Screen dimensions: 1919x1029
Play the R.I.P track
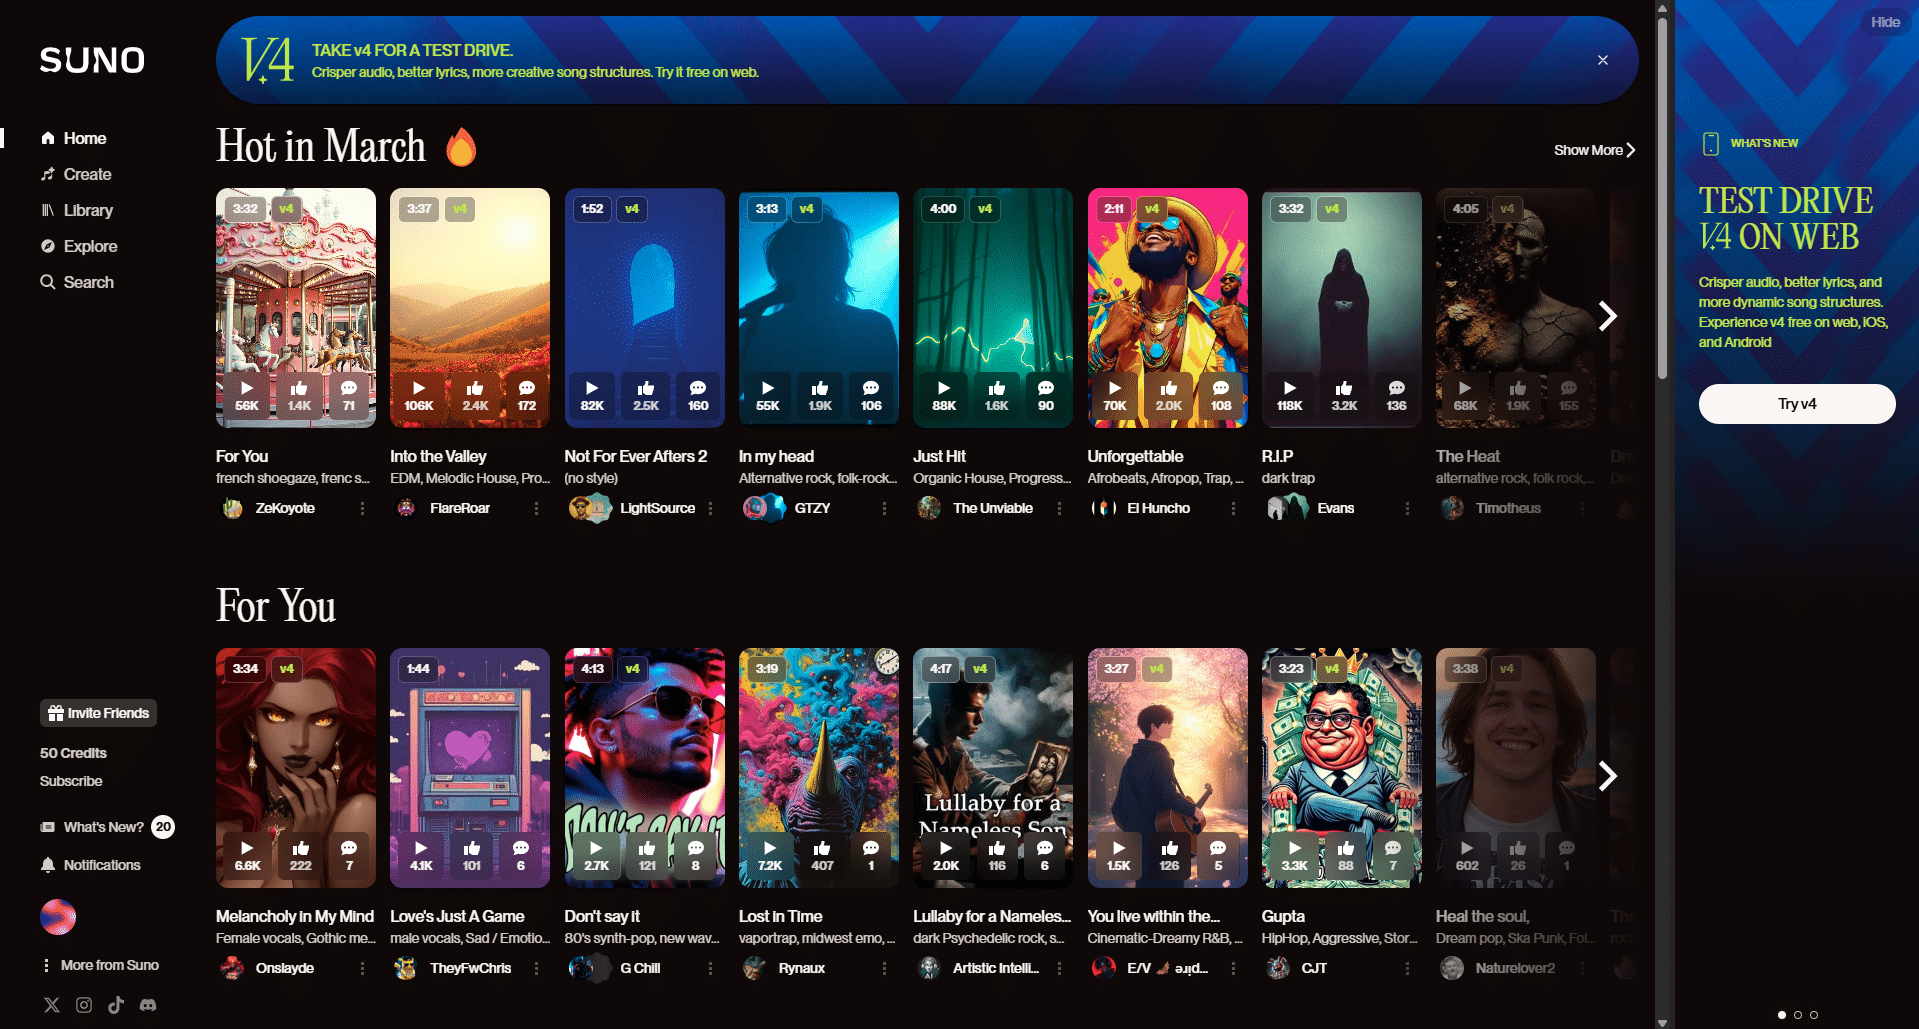(x=1290, y=396)
